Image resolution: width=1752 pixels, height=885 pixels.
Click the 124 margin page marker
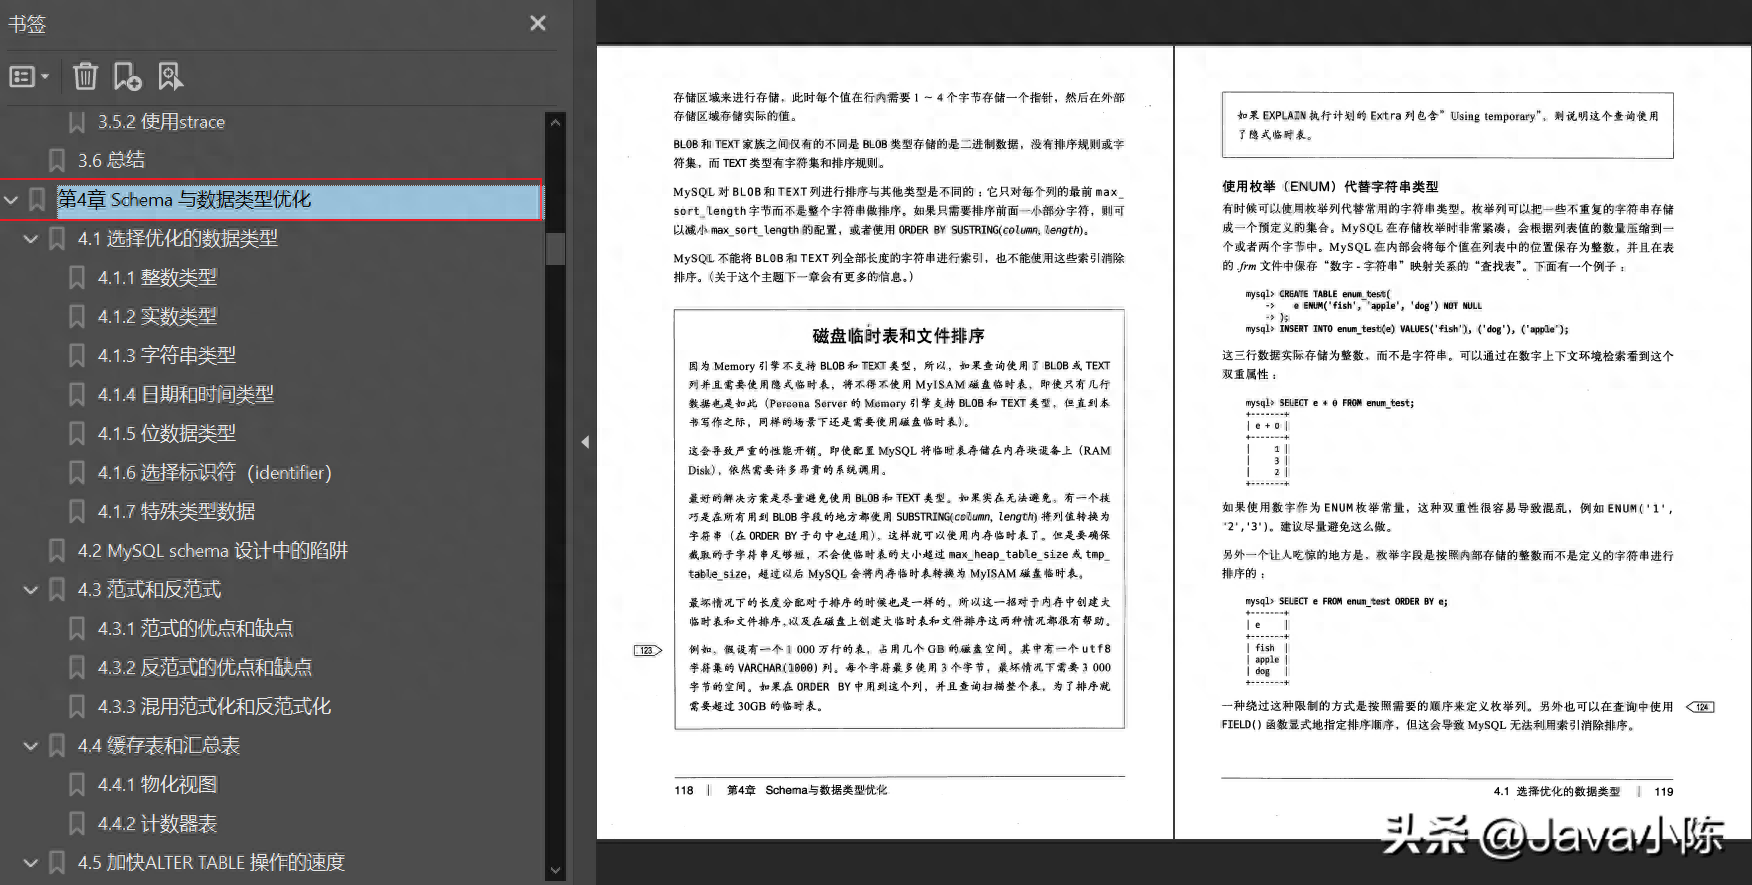(1701, 707)
